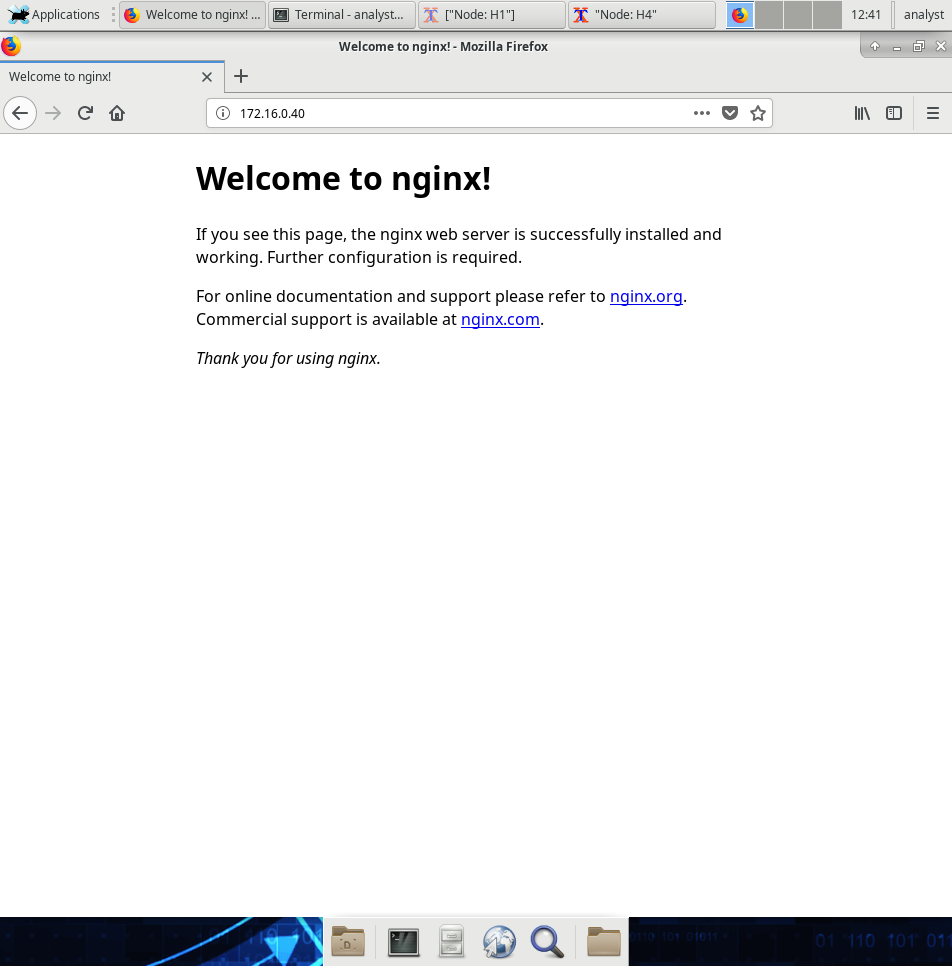The width and height of the screenshot is (952, 966).
Task: Open the Firefox home page
Action: click(117, 113)
